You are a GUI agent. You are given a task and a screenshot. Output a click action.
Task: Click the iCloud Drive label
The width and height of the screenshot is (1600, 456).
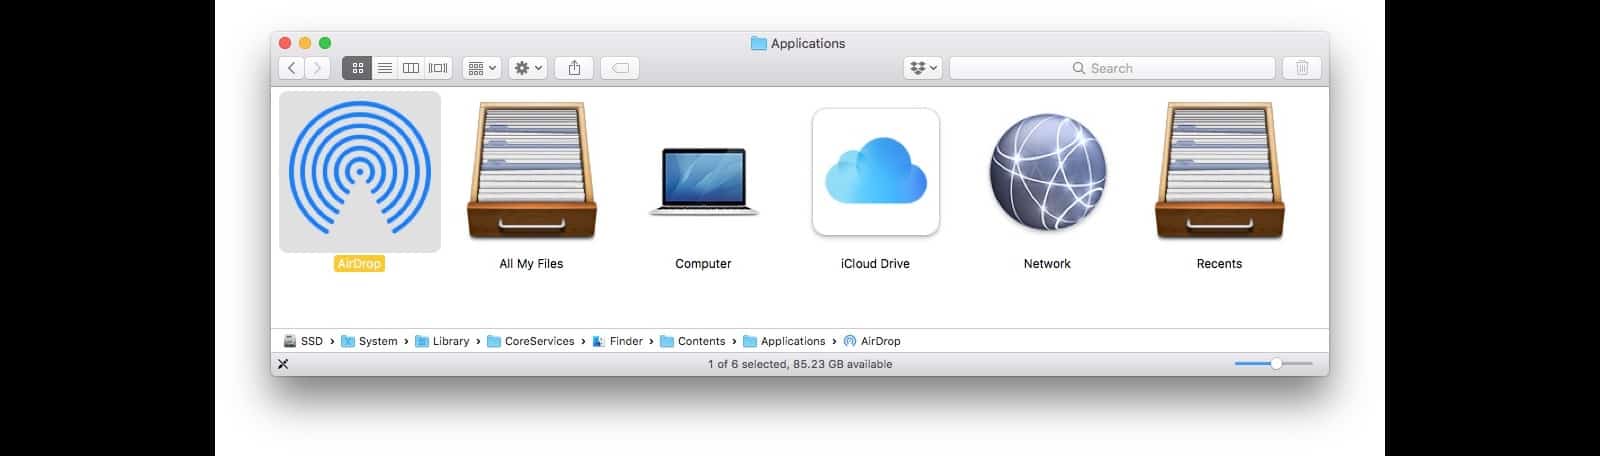click(875, 264)
